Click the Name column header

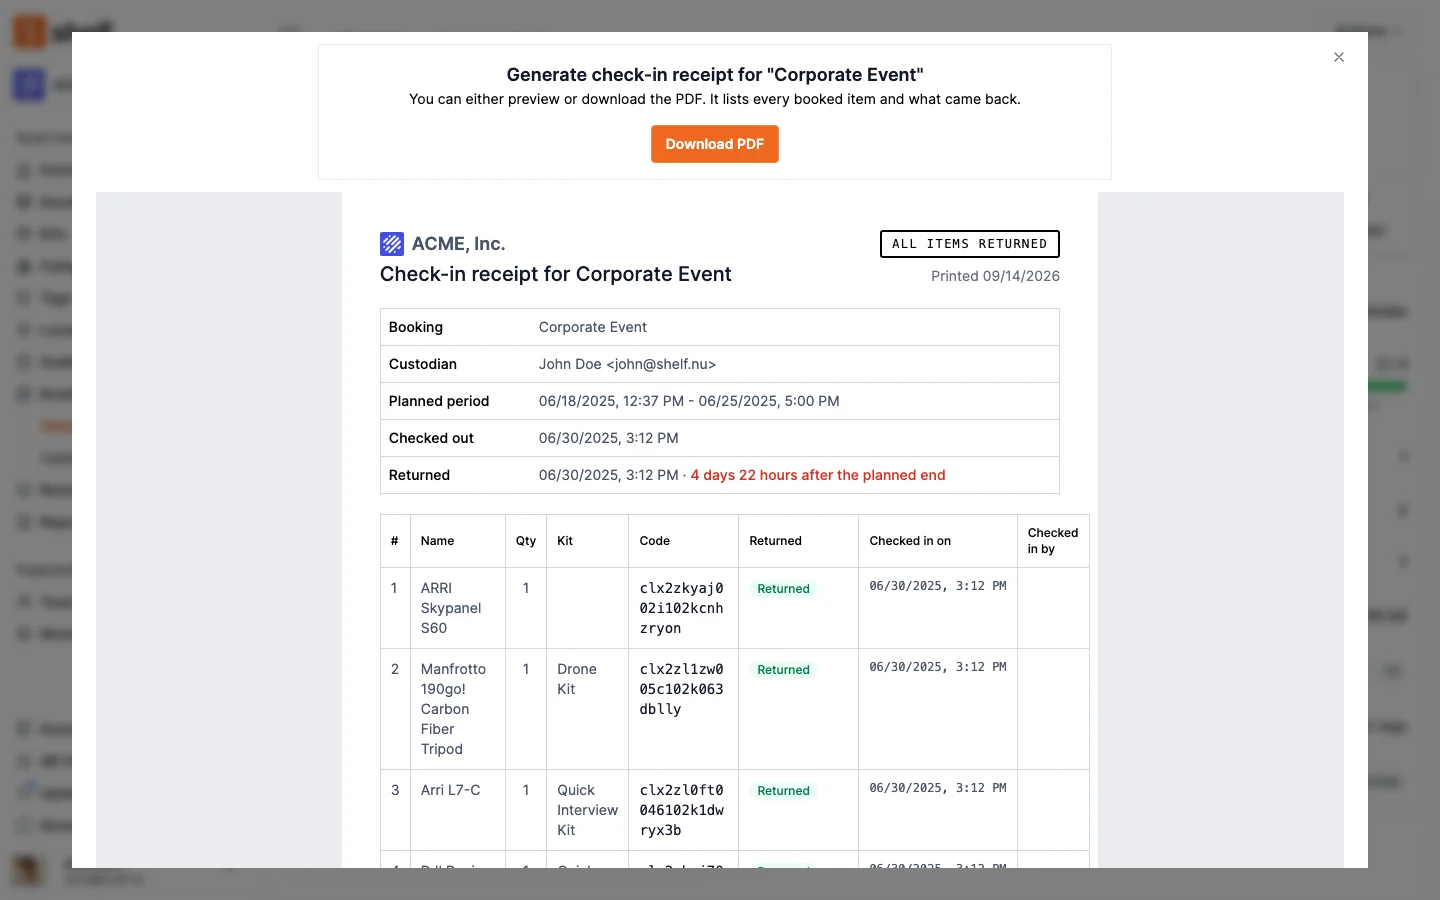437,541
